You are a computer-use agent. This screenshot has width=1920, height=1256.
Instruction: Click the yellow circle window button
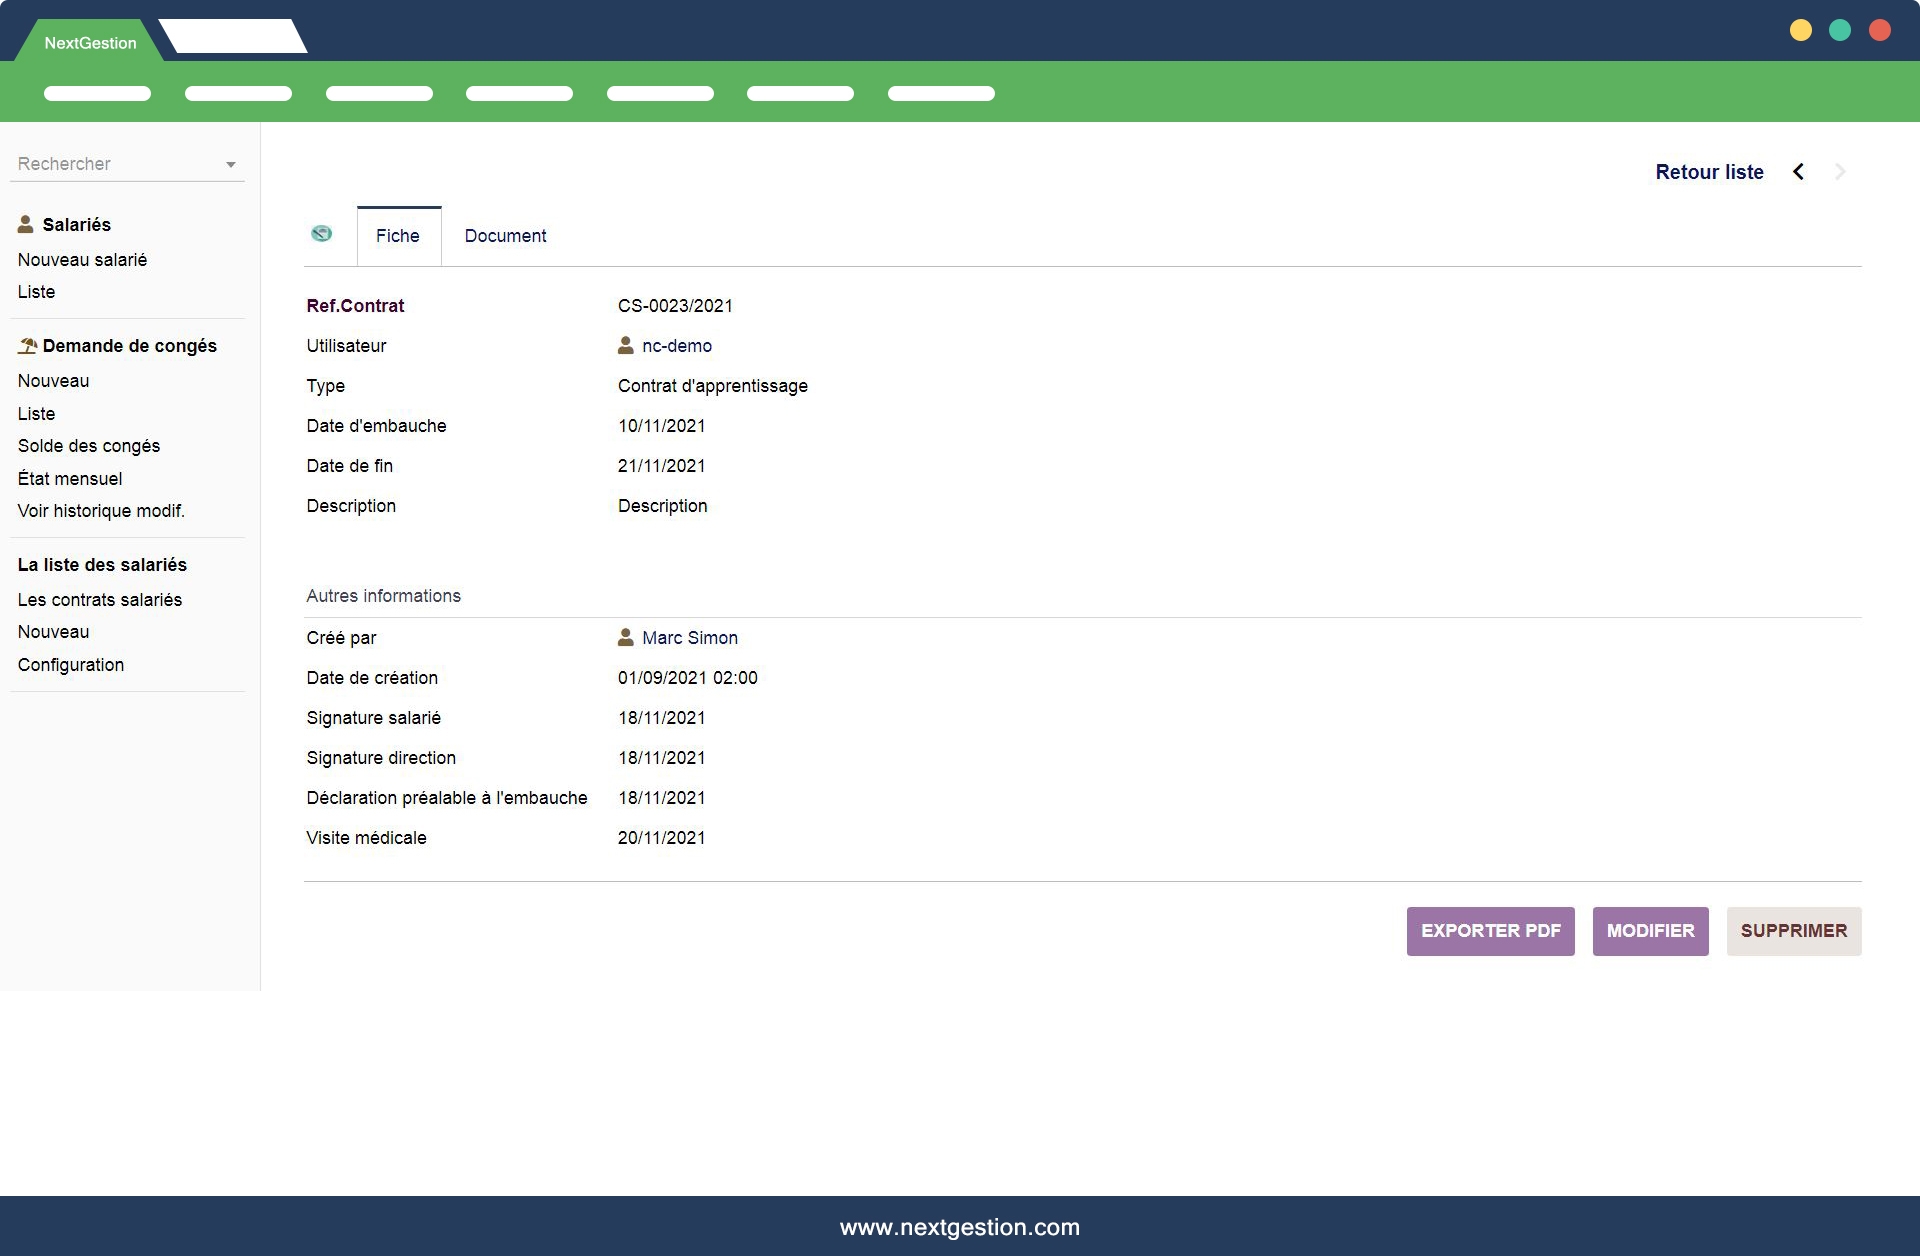click(1800, 31)
